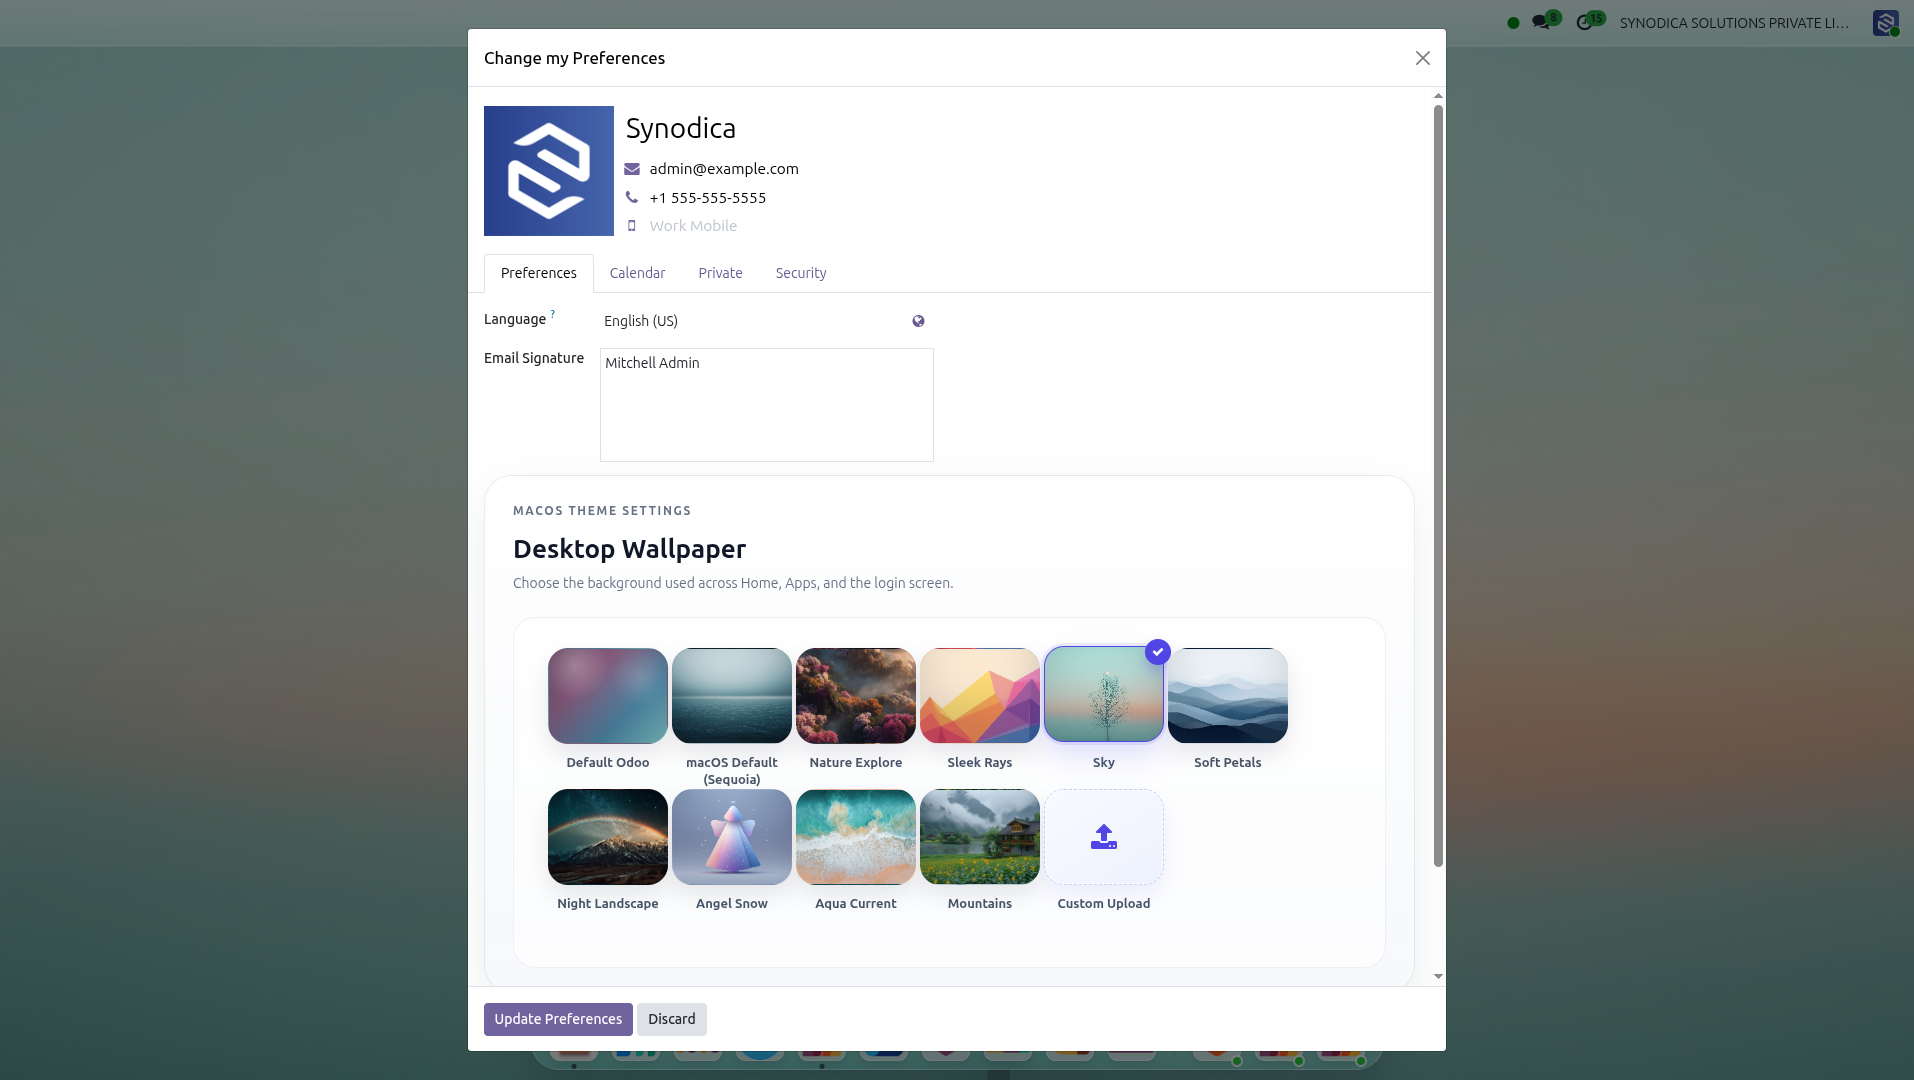Click the Language help question mark
This screenshot has height=1080, width=1914.
[553, 314]
